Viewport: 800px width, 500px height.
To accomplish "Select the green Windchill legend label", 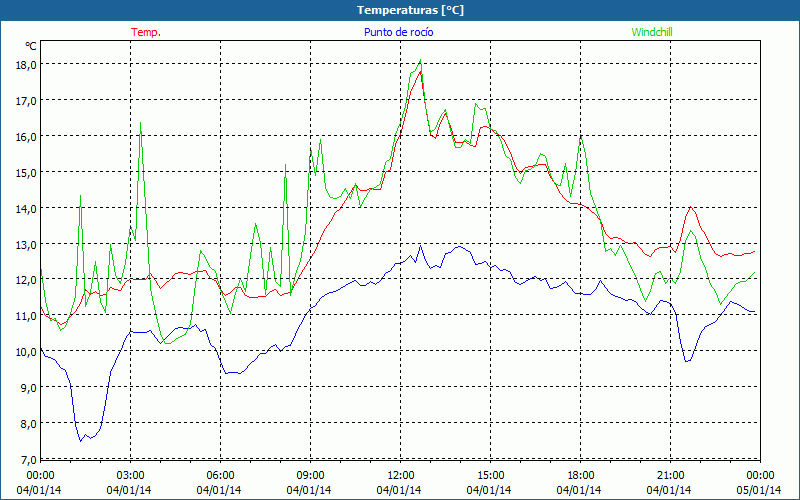I will [x=652, y=32].
